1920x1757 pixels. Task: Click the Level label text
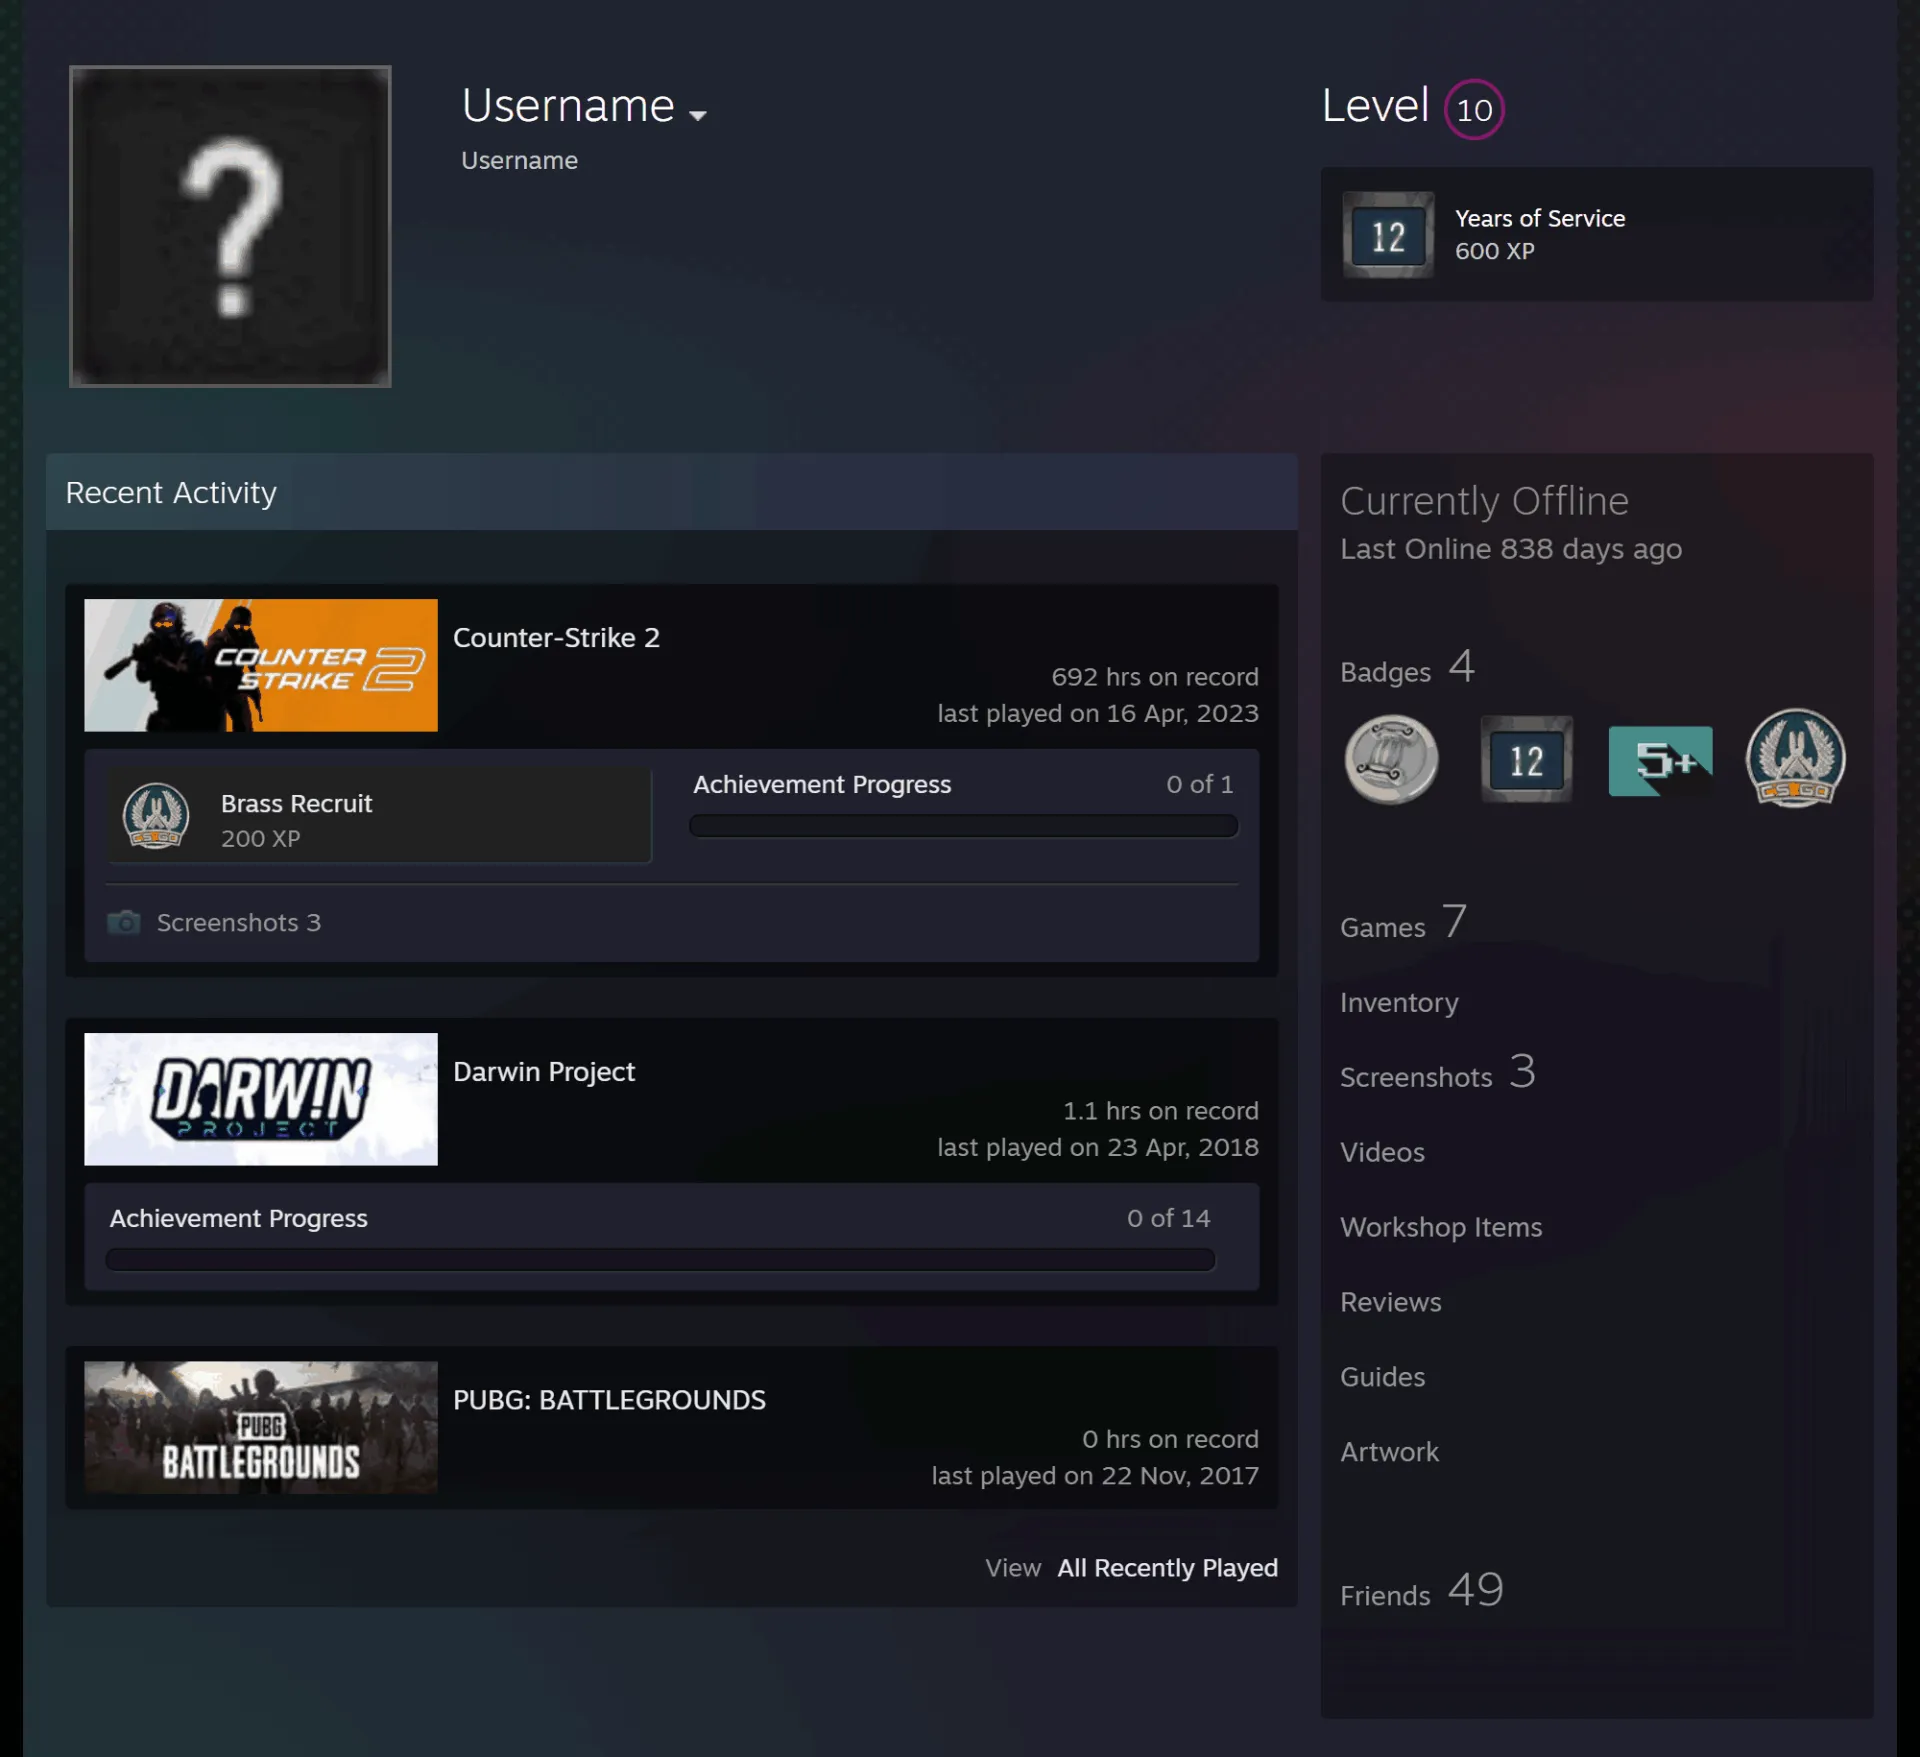[x=1375, y=105]
